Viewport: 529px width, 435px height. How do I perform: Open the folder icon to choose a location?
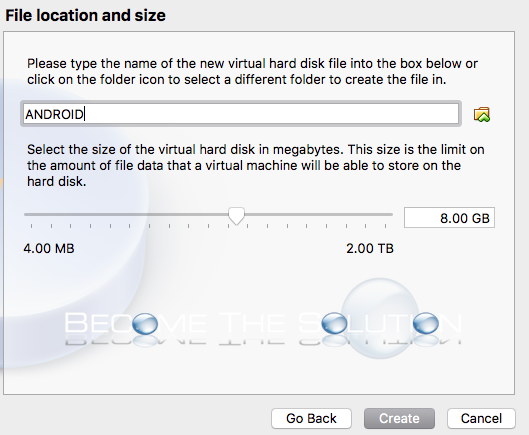tap(482, 115)
